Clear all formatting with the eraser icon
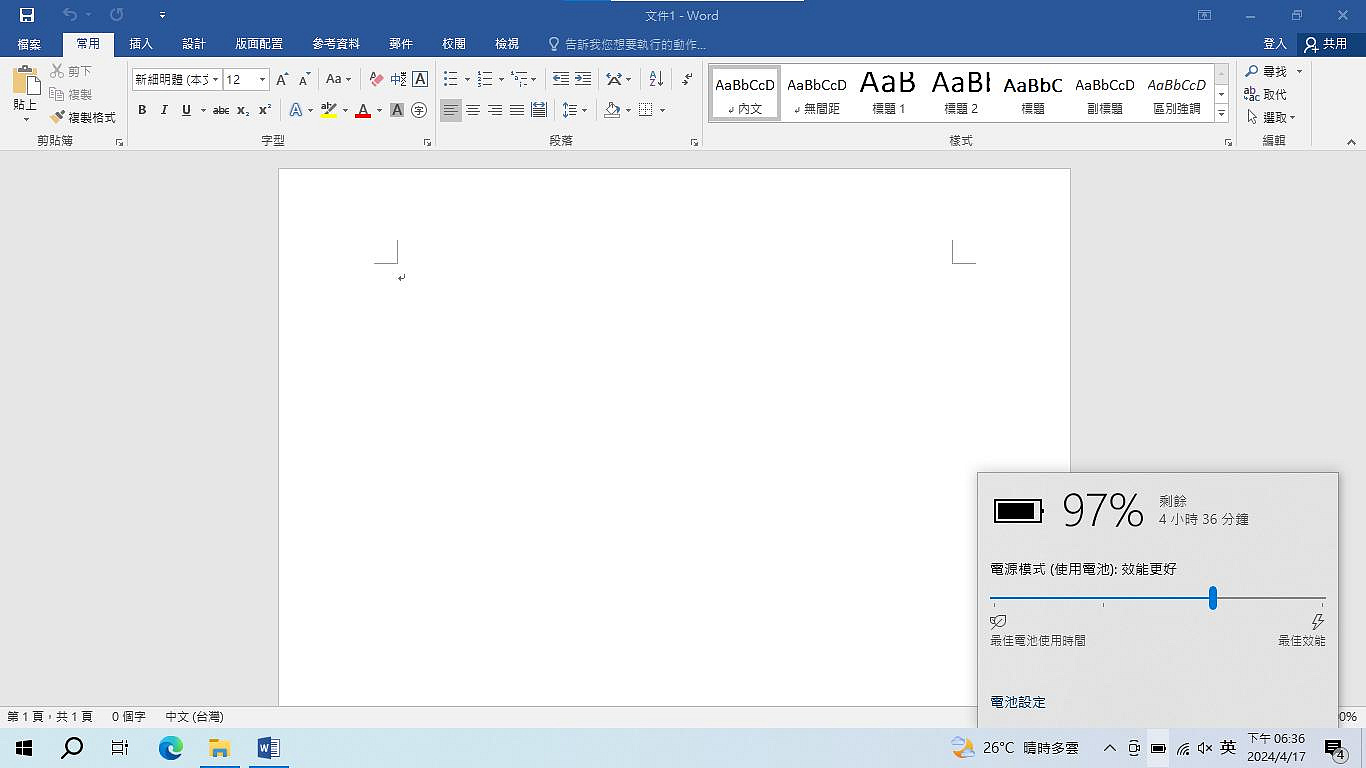The image size is (1366, 768). (376, 79)
